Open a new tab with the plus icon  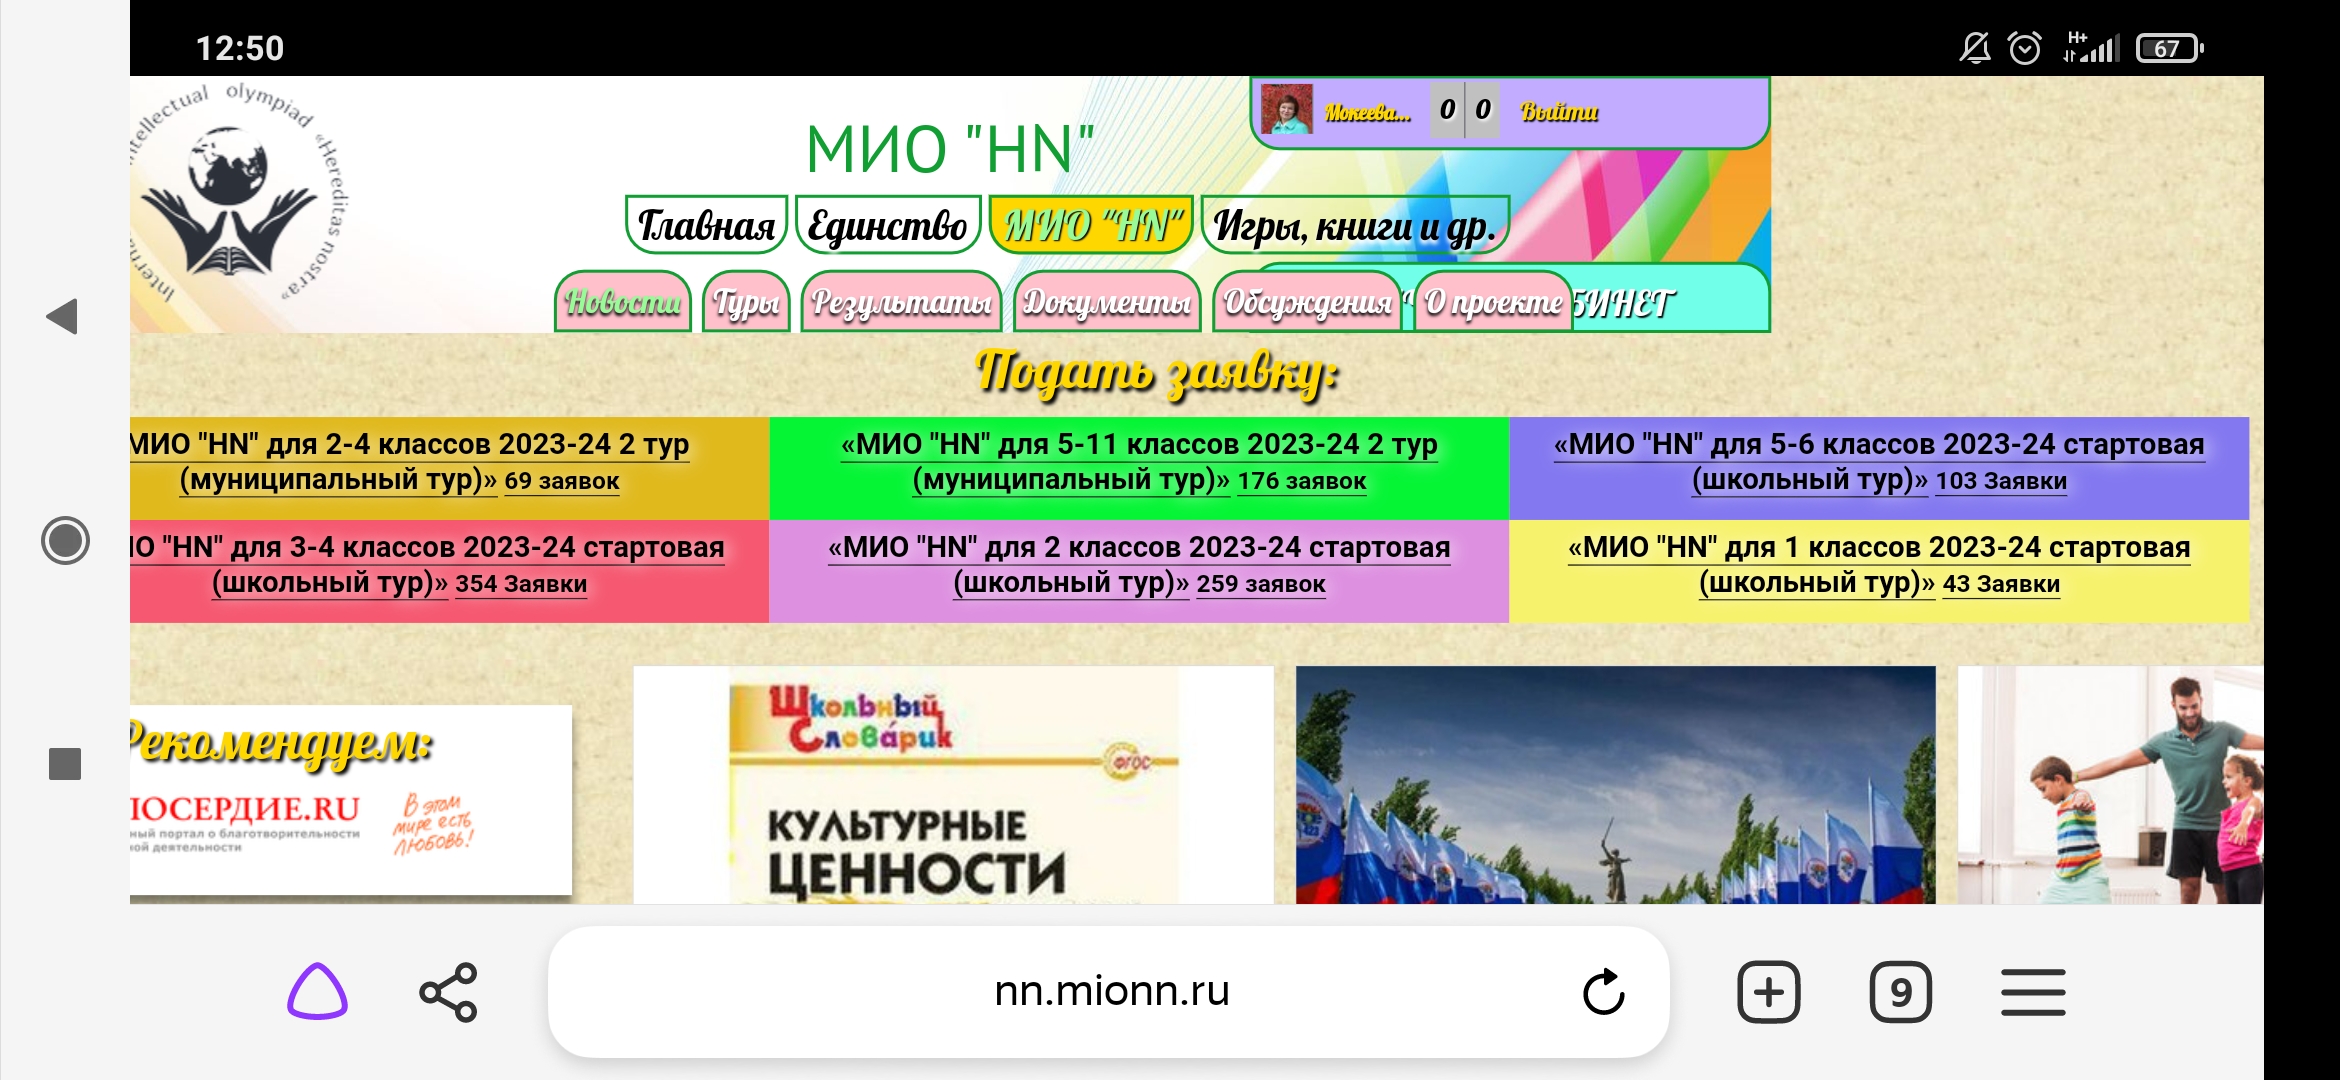point(1768,992)
